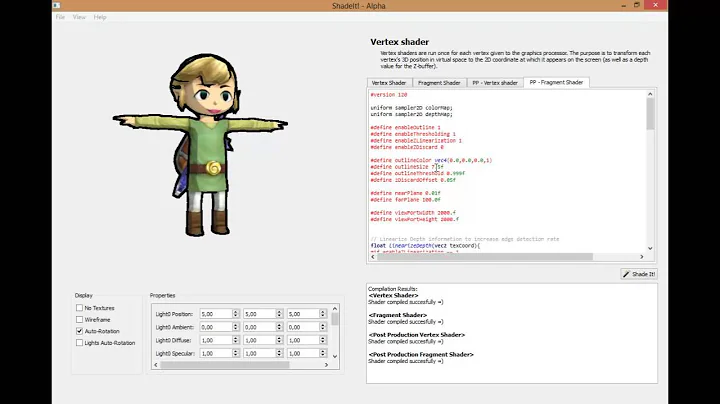
Task: Click the 3D Link character model preview
Action: [x=201, y=145]
